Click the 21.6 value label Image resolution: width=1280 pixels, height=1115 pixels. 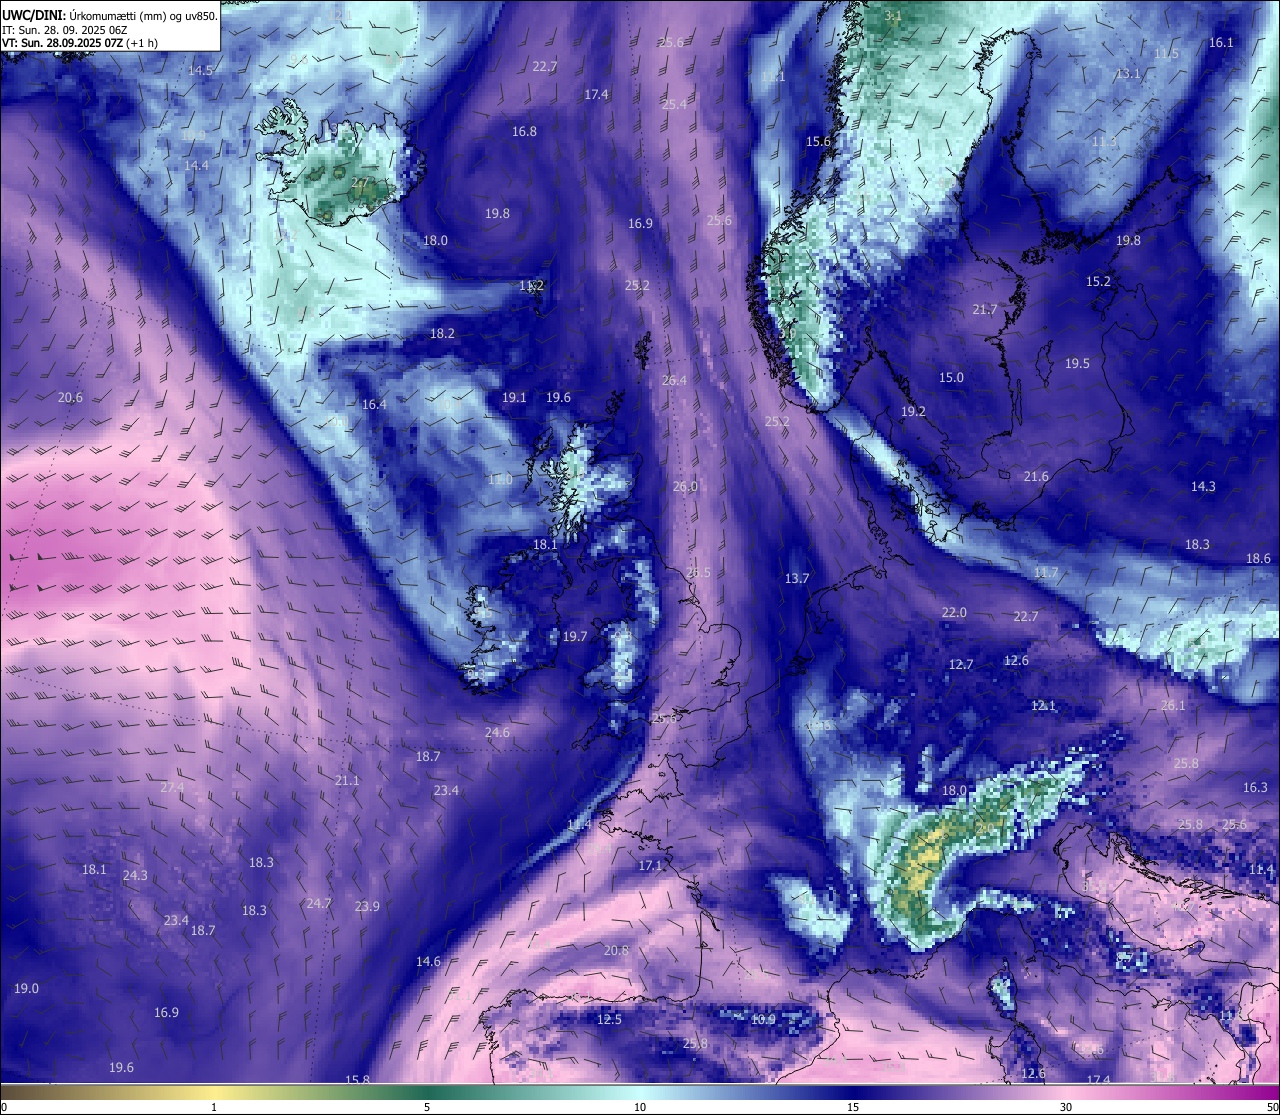[1036, 476]
